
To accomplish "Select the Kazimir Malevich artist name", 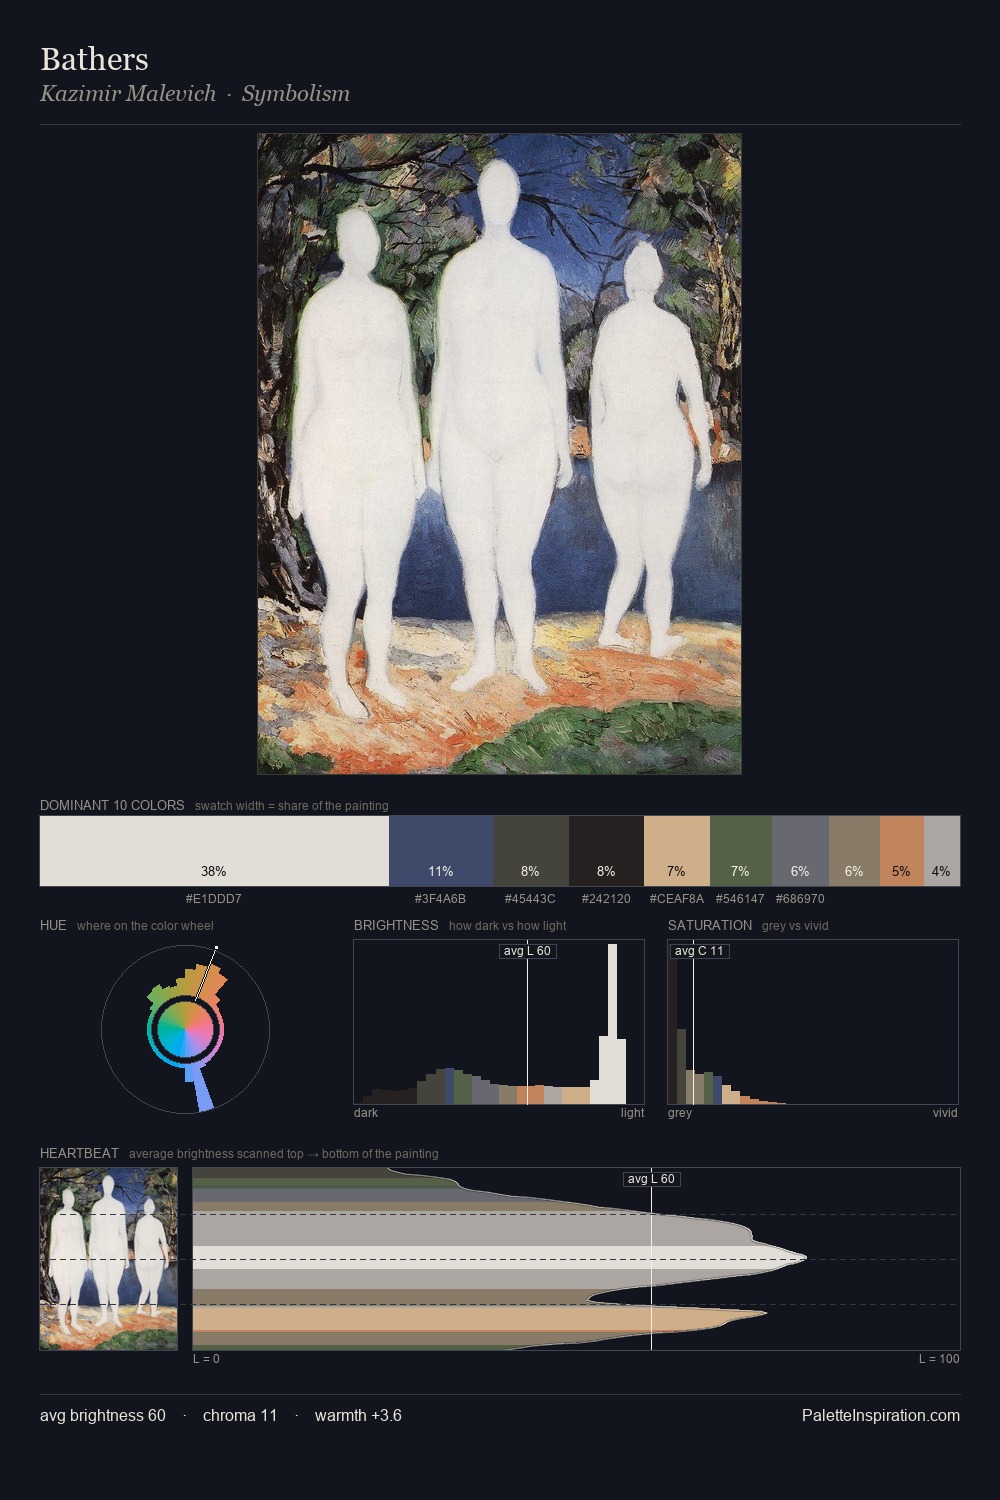I will pyautogui.click(x=128, y=93).
